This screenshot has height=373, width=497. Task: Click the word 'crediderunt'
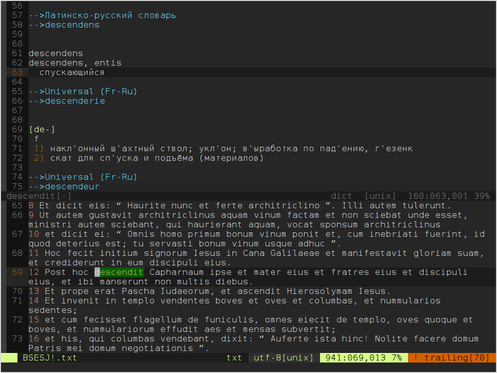pos(75,263)
